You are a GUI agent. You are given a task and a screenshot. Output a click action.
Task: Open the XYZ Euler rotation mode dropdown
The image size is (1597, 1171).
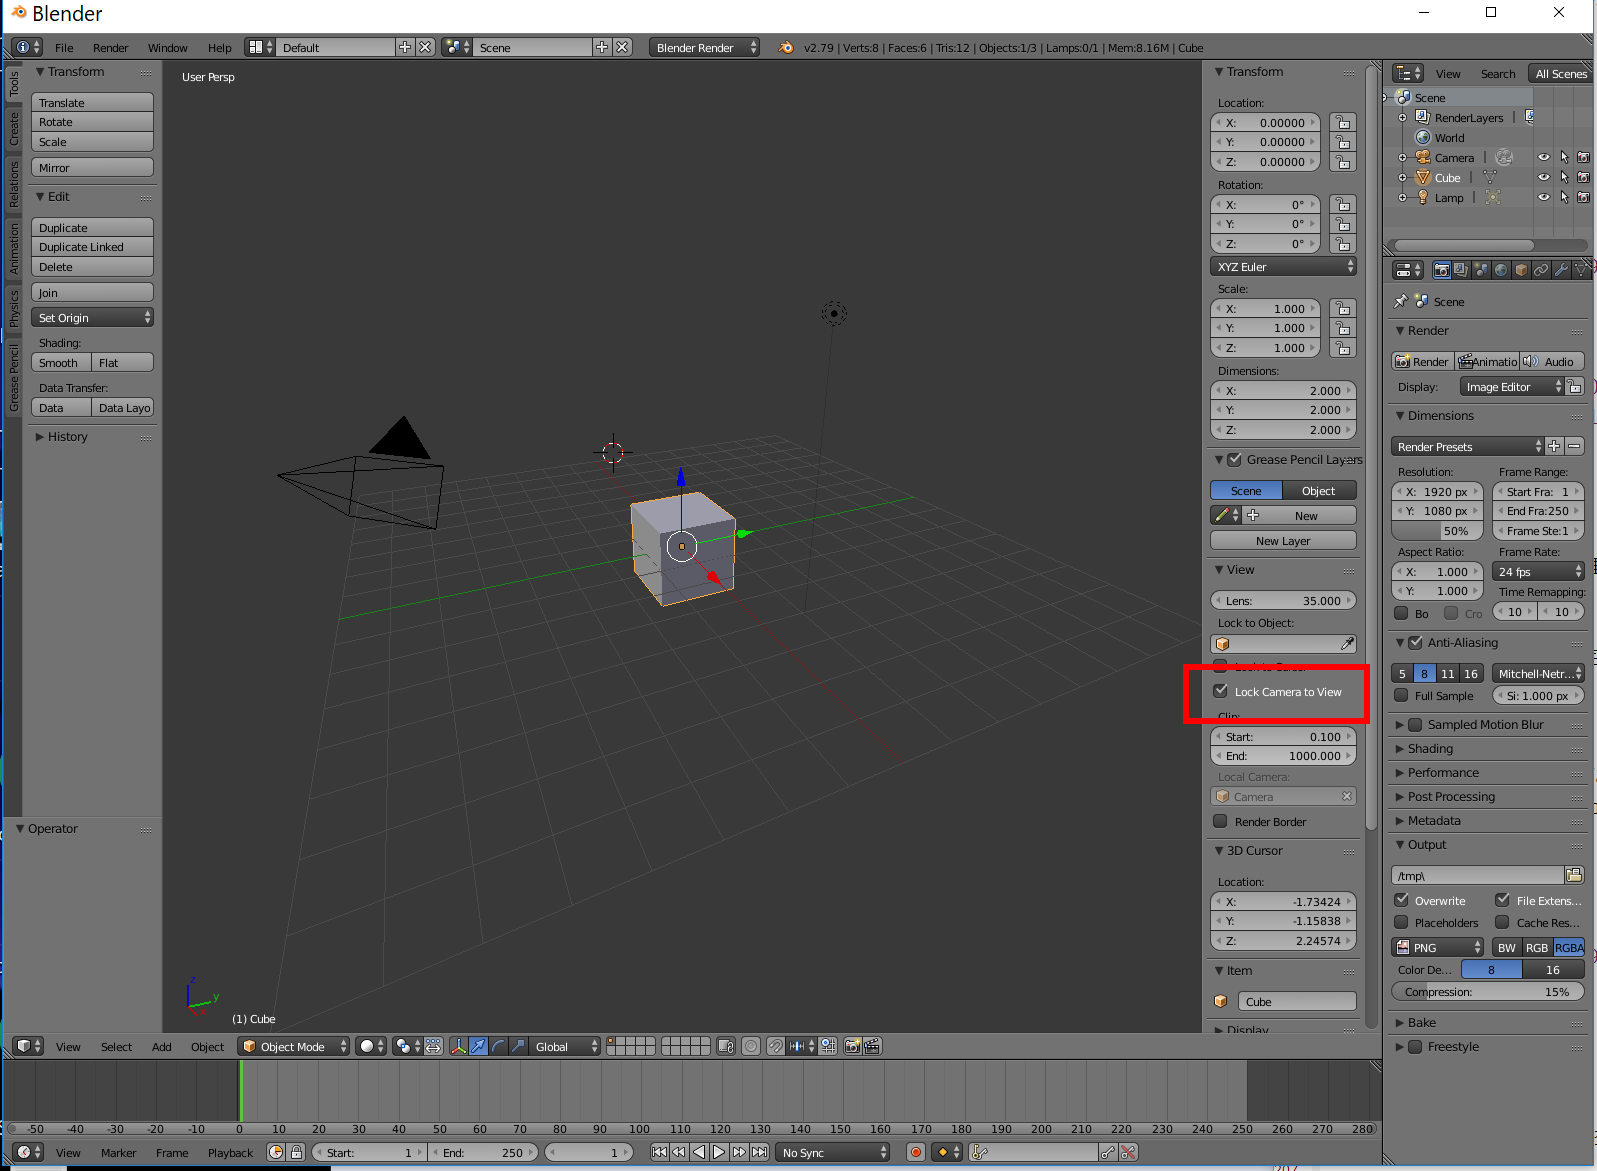pyautogui.click(x=1283, y=266)
